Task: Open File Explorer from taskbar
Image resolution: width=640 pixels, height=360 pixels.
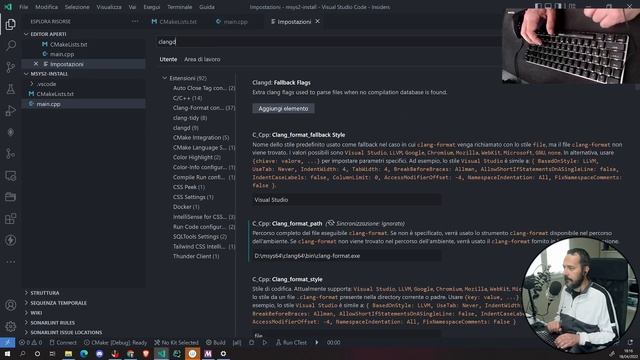Action: [x=68, y=354]
